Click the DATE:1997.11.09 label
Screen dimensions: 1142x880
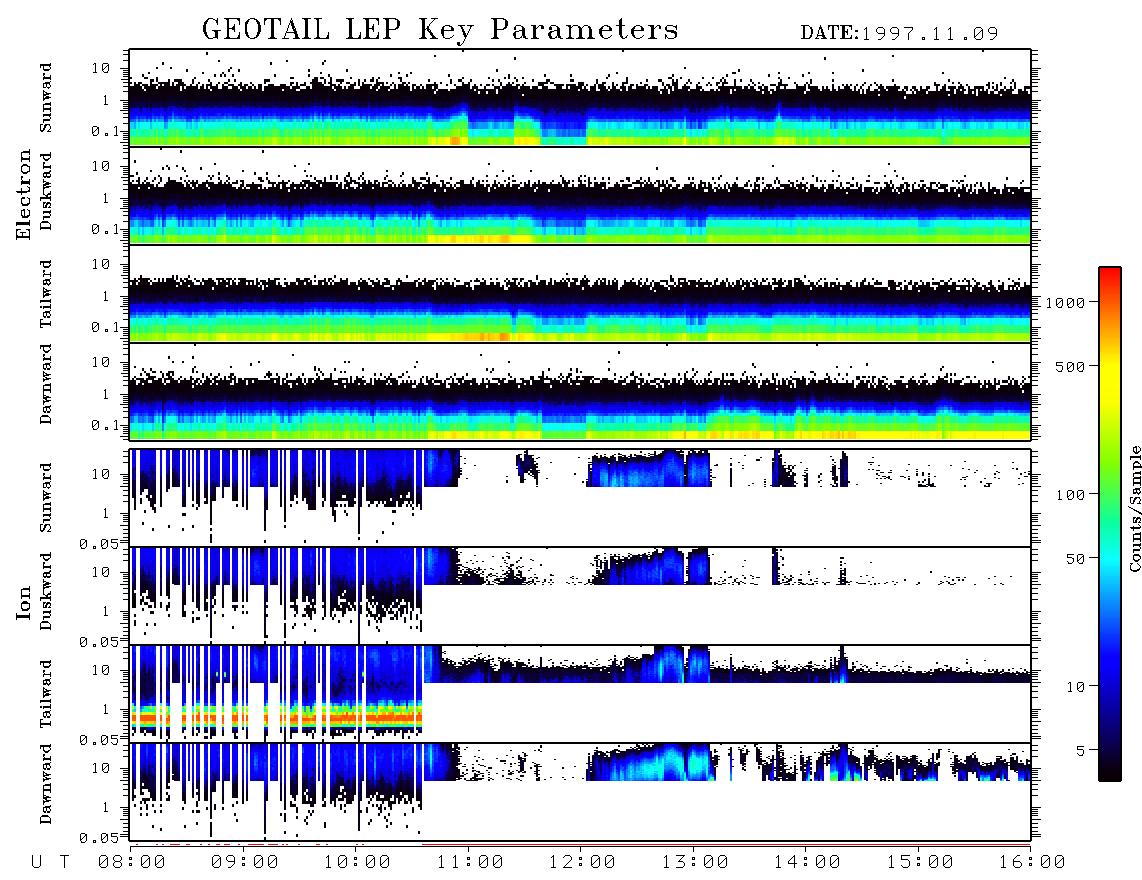click(x=899, y=33)
